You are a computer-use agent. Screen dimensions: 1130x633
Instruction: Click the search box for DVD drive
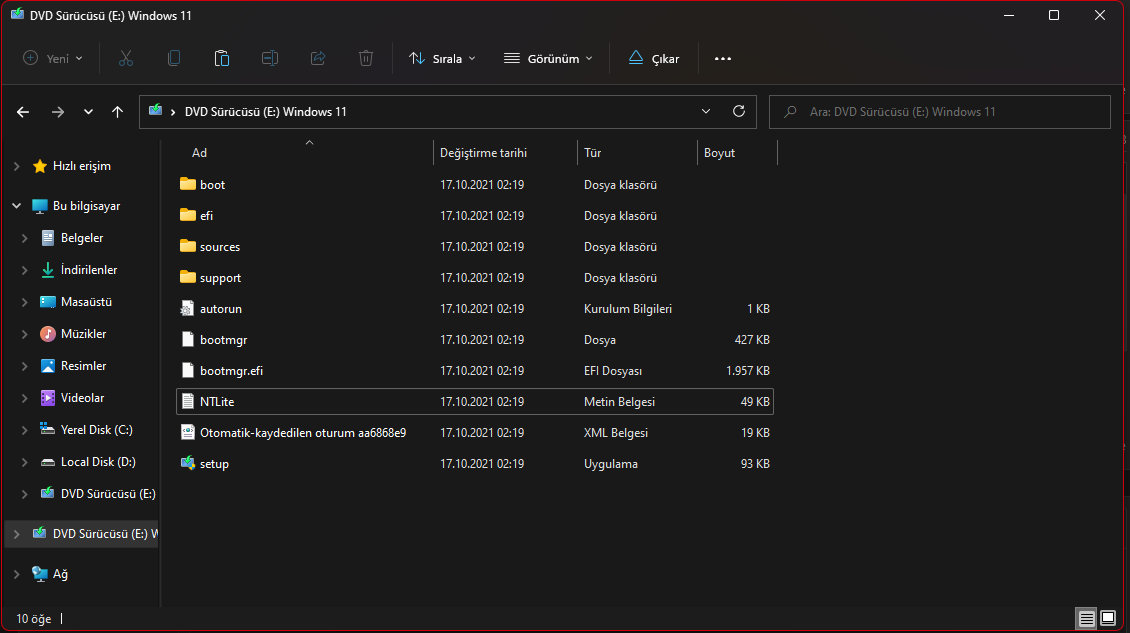[x=940, y=112]
